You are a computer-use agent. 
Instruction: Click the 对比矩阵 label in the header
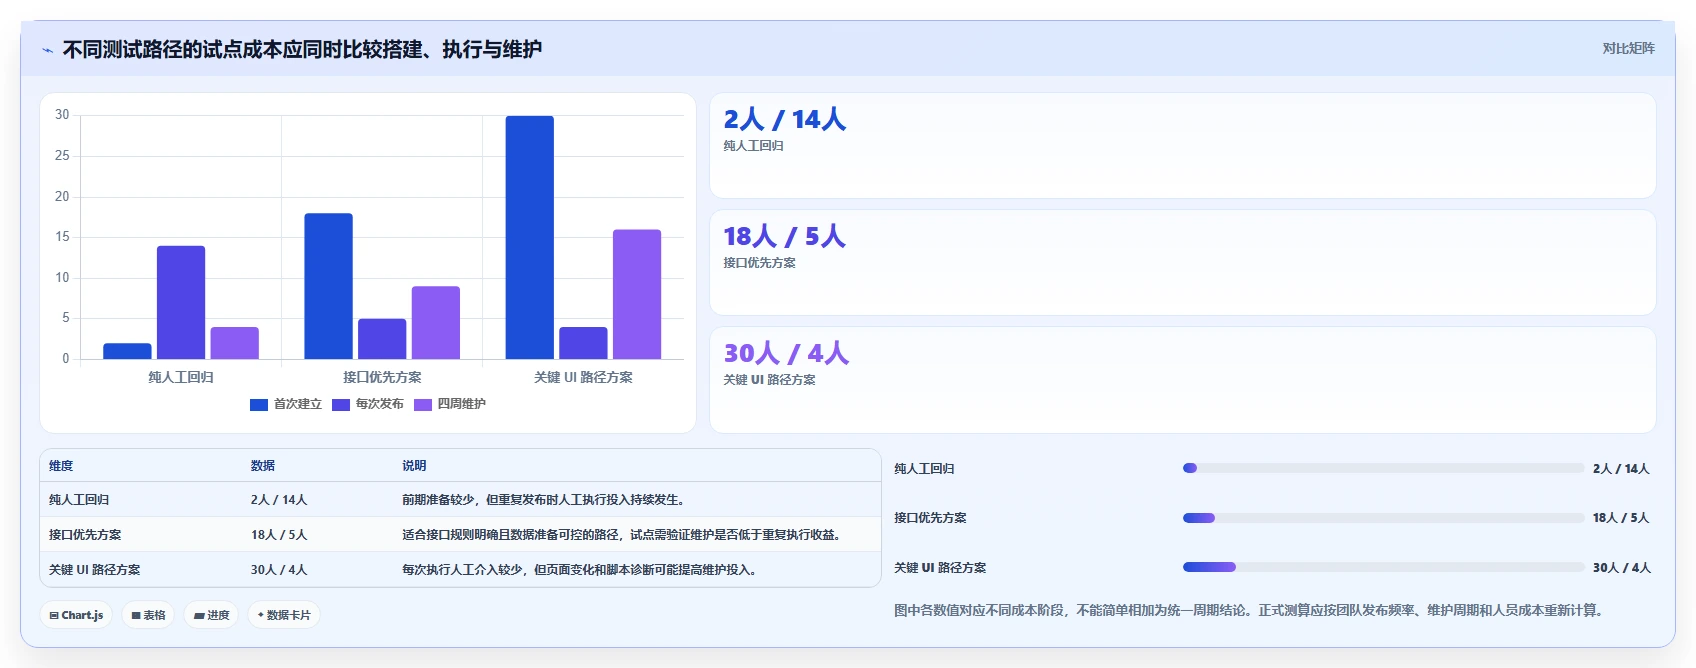click(1628, 48)
